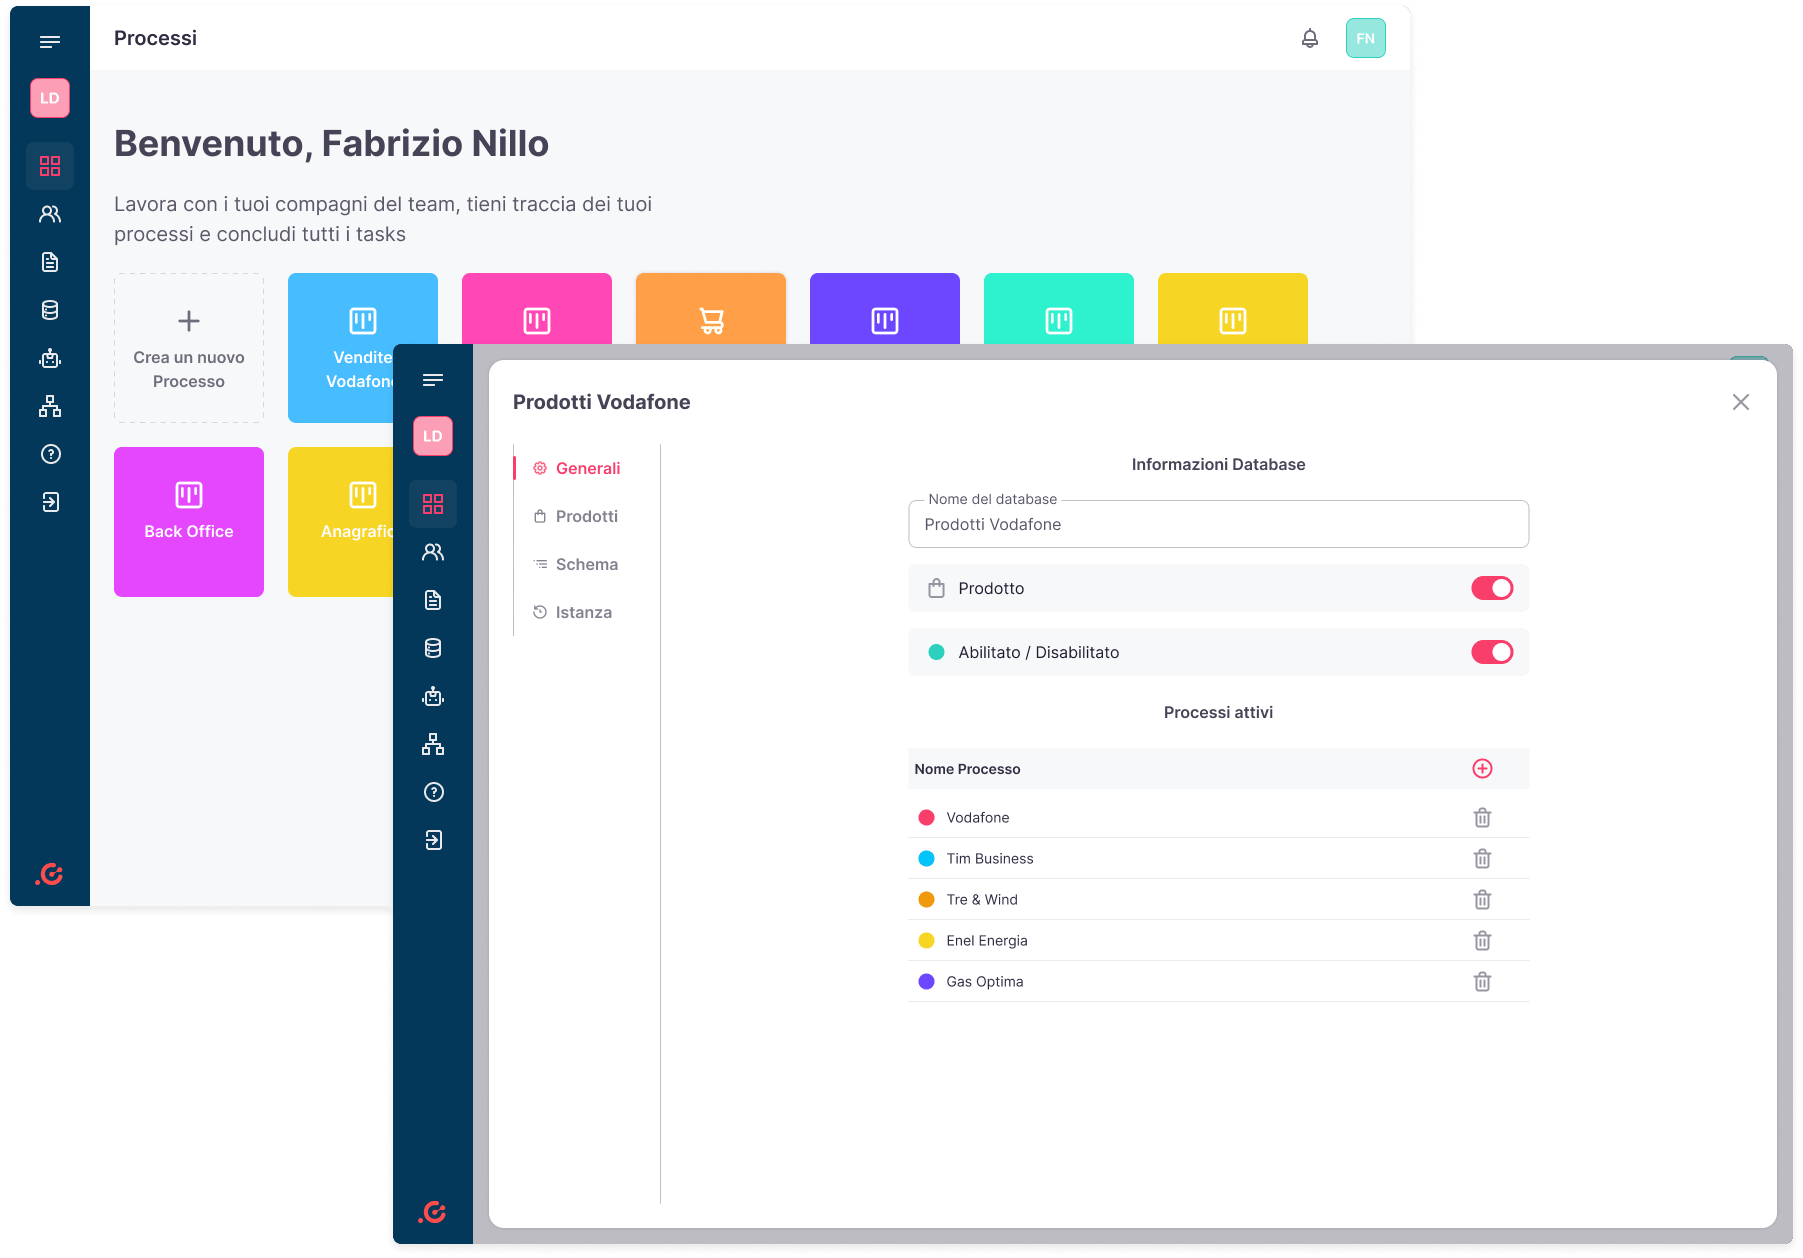Delete the Vodafone process row

(x=1482, y=818)
